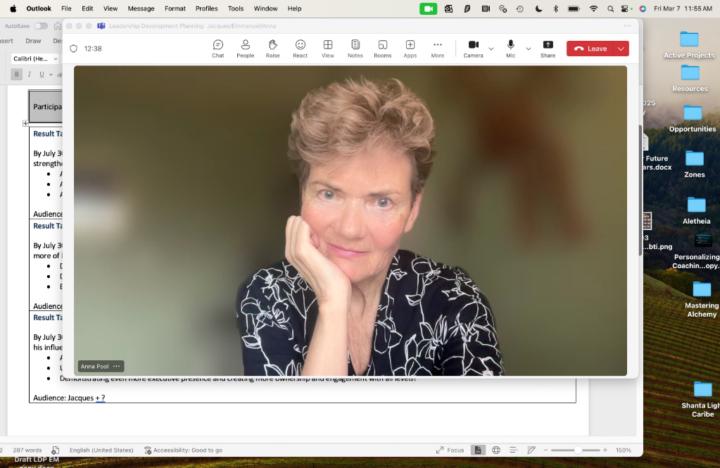
Task: Leave the Teams meeting
Action: pyautogui.click(x=591, y=49)
